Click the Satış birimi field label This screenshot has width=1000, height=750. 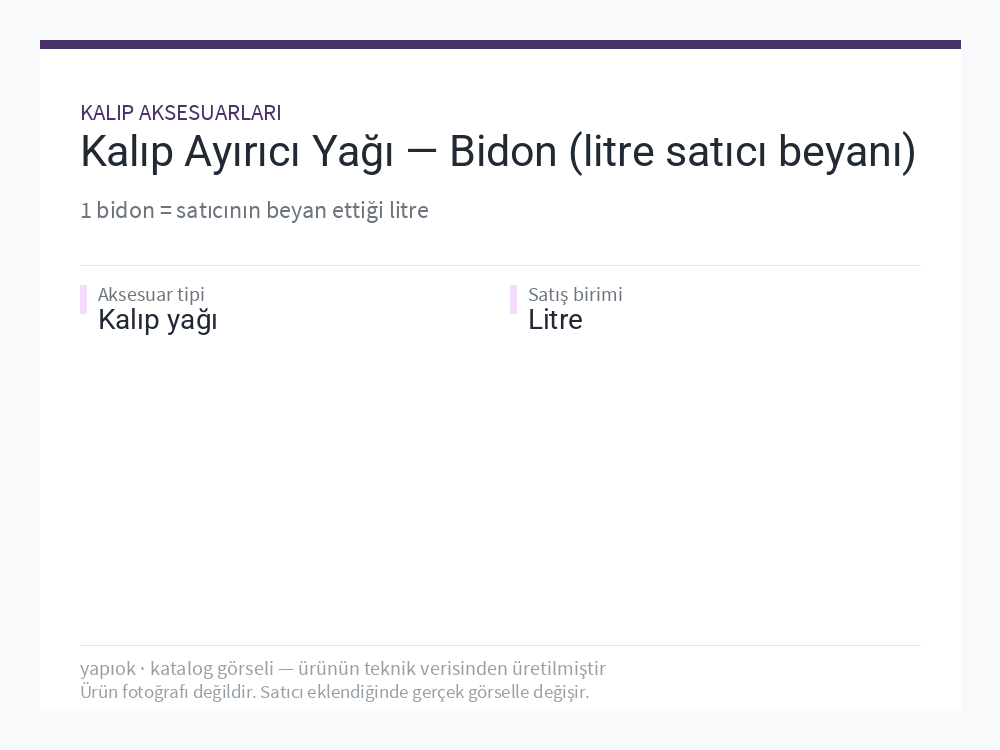(575, 294)
